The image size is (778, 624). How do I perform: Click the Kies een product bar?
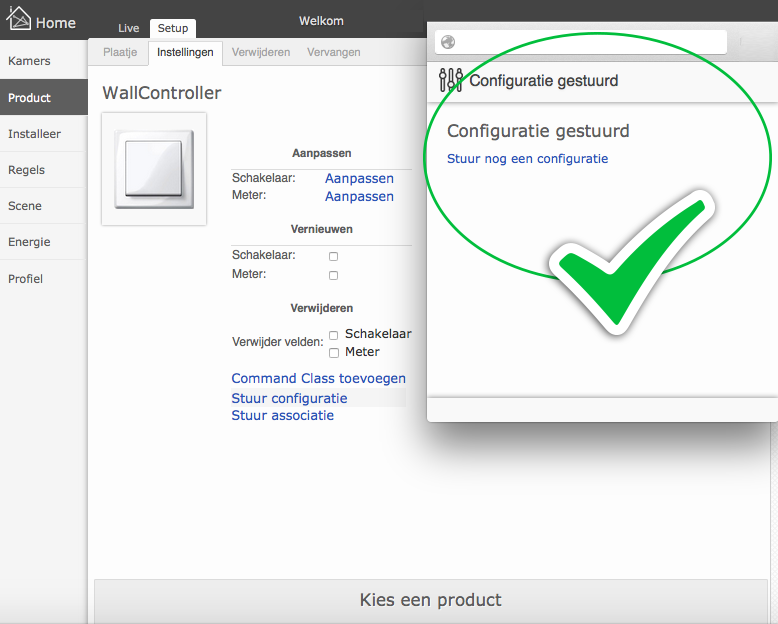pyautogui.click(x=431, y=600)
